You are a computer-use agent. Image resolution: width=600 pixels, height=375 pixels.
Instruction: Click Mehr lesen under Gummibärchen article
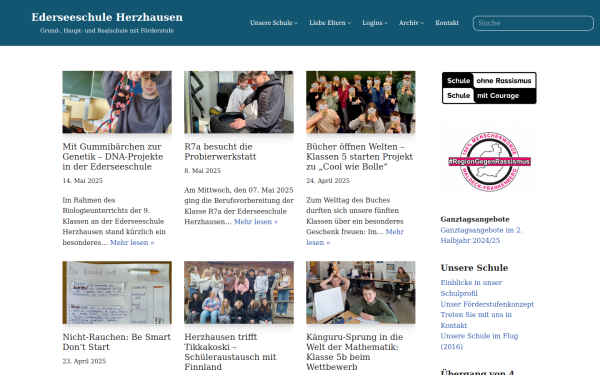[132, 242]
